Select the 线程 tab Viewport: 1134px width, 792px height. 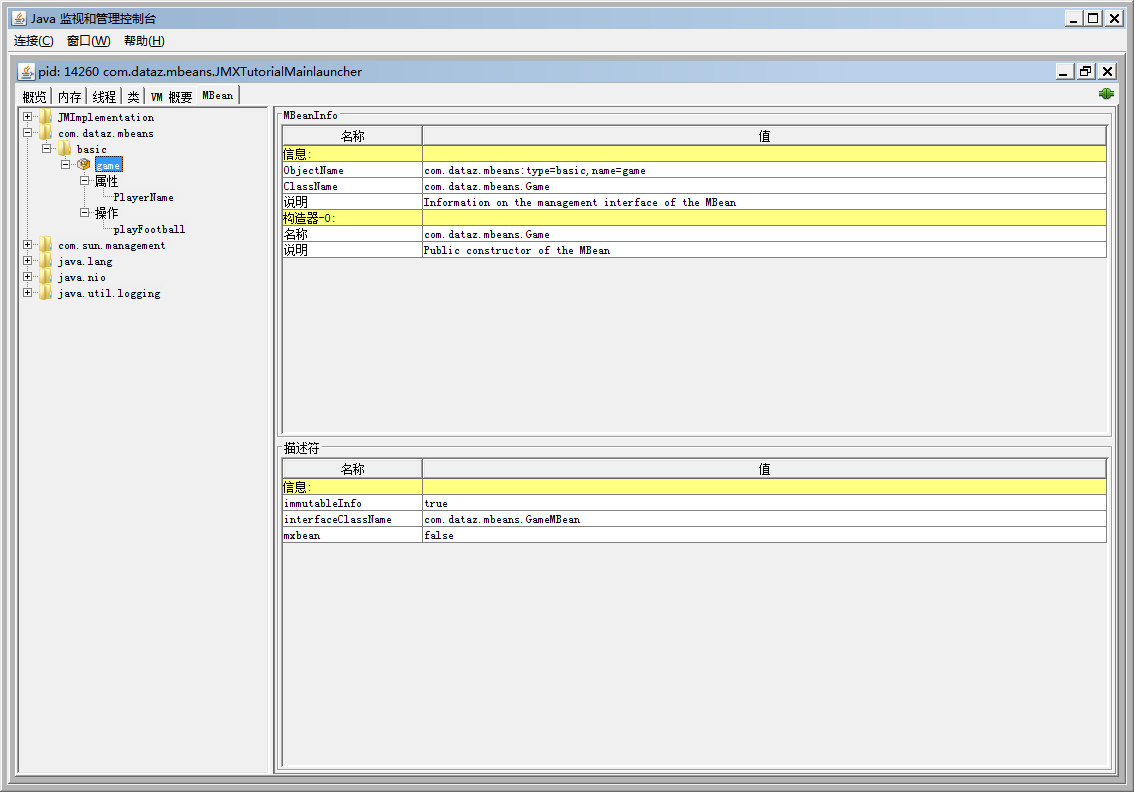coord(103,95)
